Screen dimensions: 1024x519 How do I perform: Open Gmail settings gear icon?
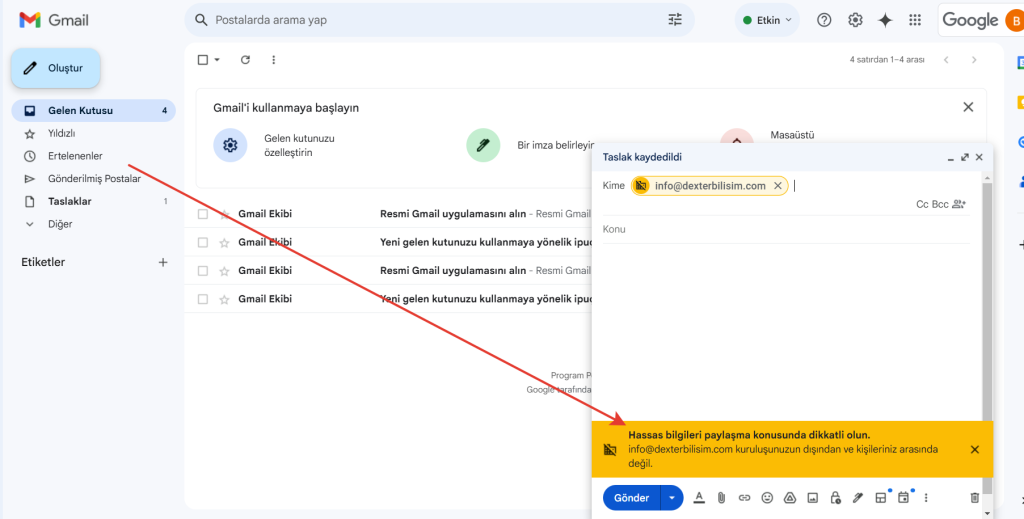855,20
